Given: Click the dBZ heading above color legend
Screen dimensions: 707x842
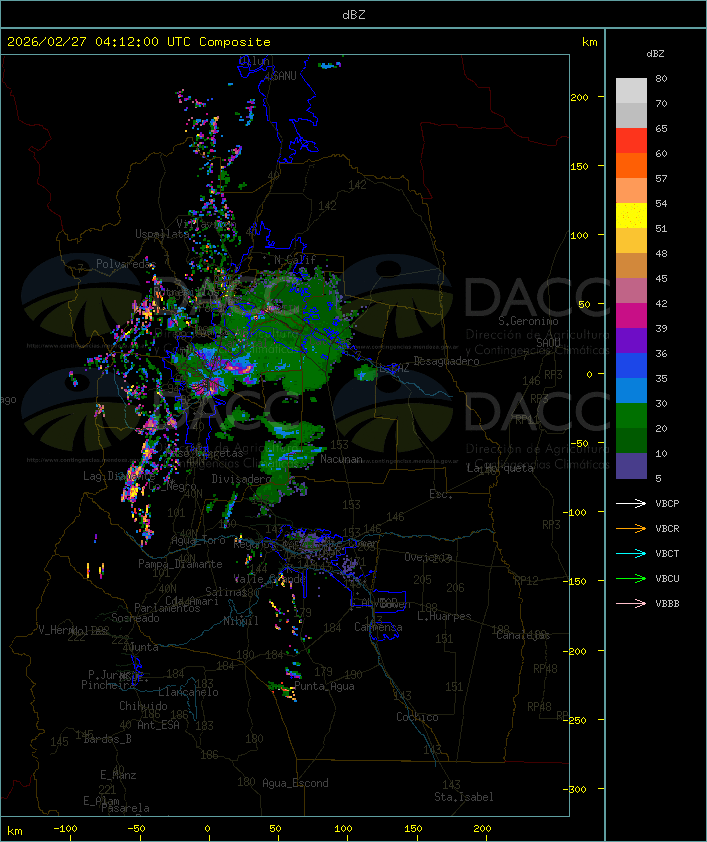Looking at the screenshot, I should [x=655, y=54].
